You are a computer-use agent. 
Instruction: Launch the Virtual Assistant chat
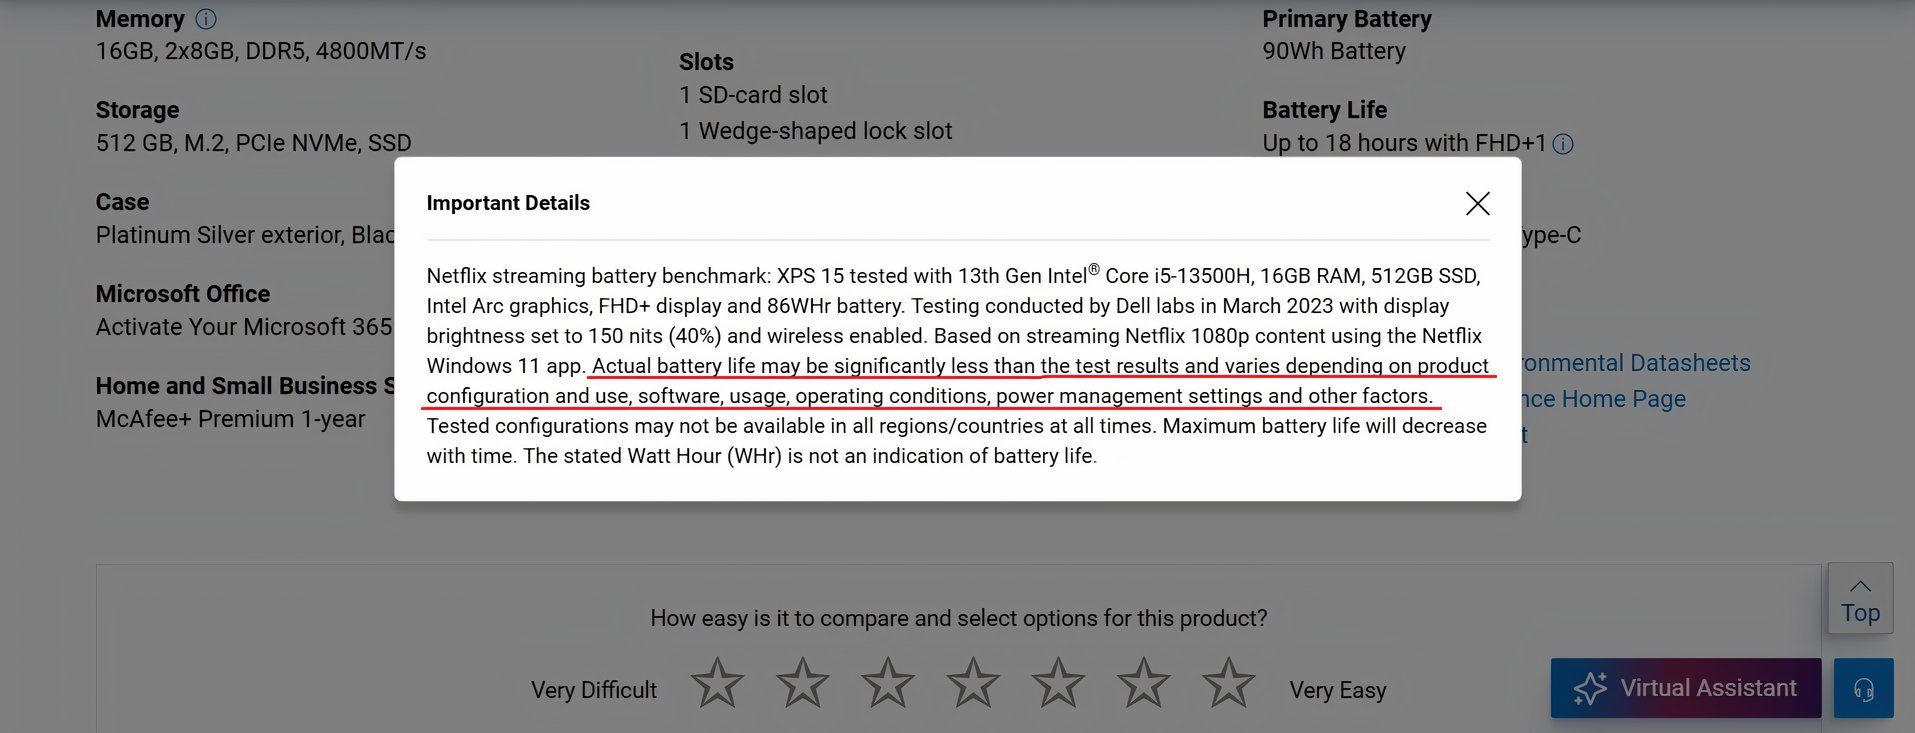(x=1685, y=688)
